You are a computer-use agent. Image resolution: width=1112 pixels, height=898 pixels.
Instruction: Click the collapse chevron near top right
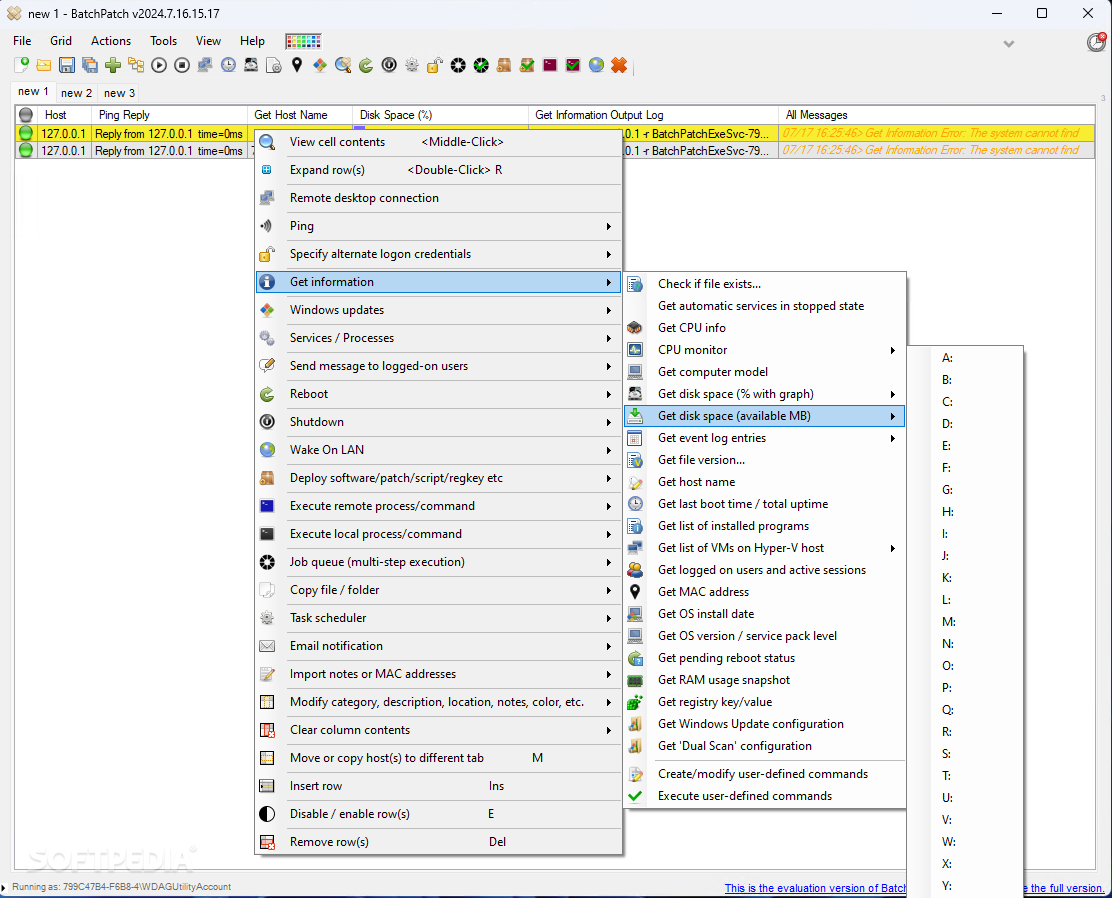(1008, 44)
